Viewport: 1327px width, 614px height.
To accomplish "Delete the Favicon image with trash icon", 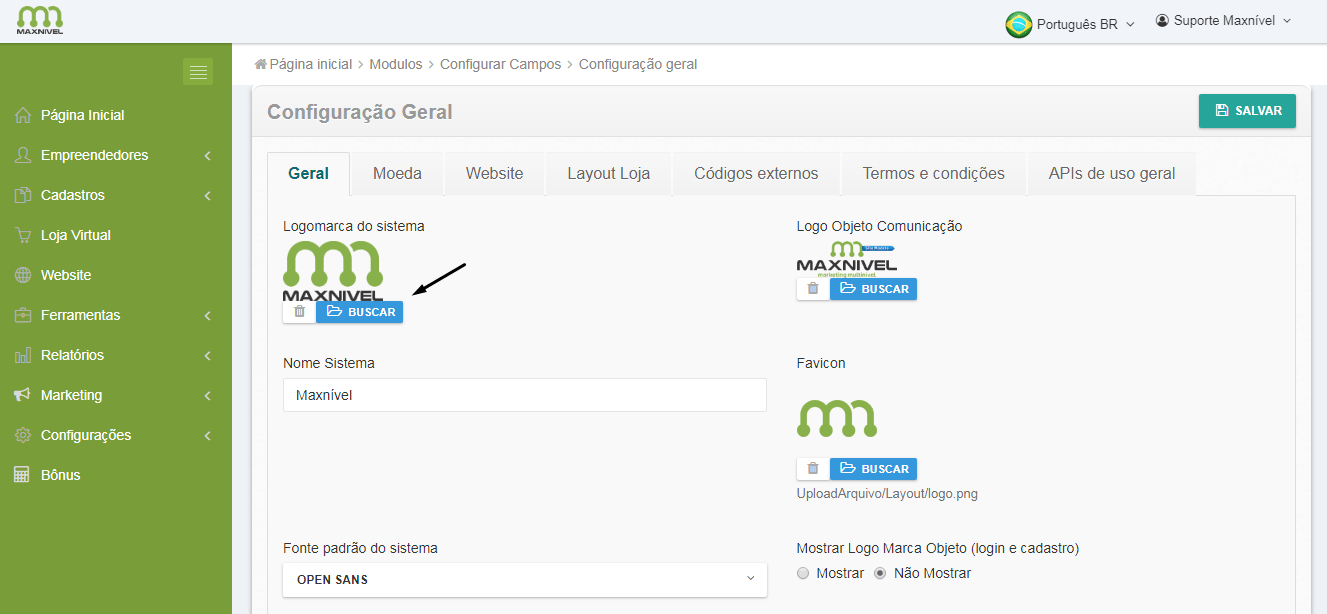I will click(x=813, y=469).
